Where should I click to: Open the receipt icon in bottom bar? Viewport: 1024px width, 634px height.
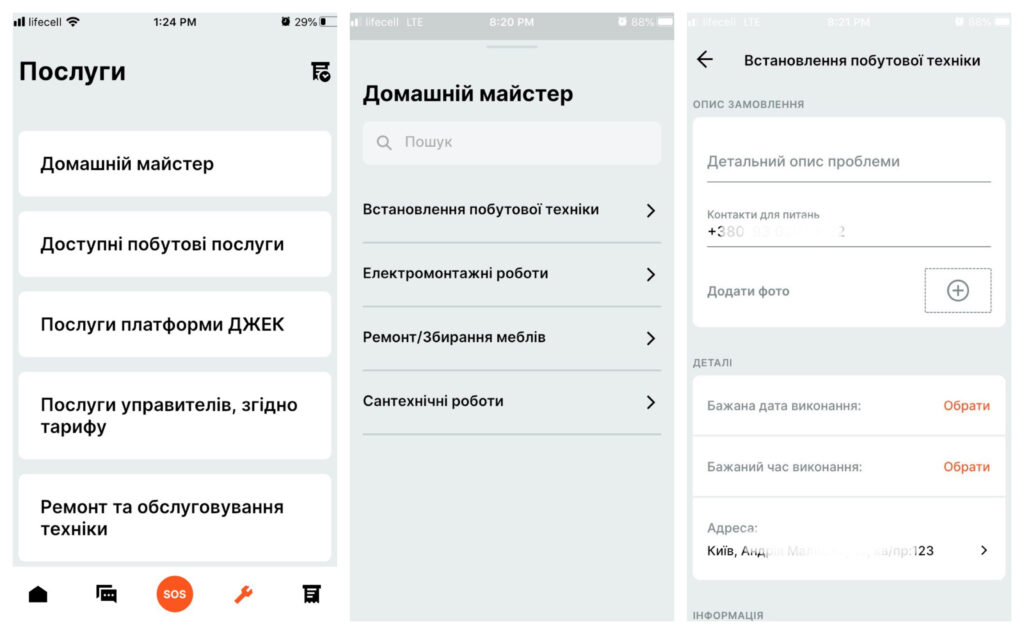(x=312, y=594)
